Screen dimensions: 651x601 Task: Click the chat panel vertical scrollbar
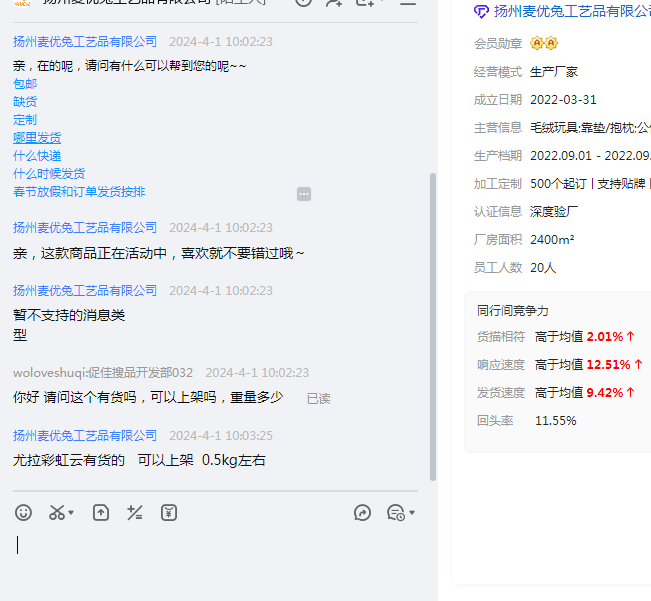point(432,320)
